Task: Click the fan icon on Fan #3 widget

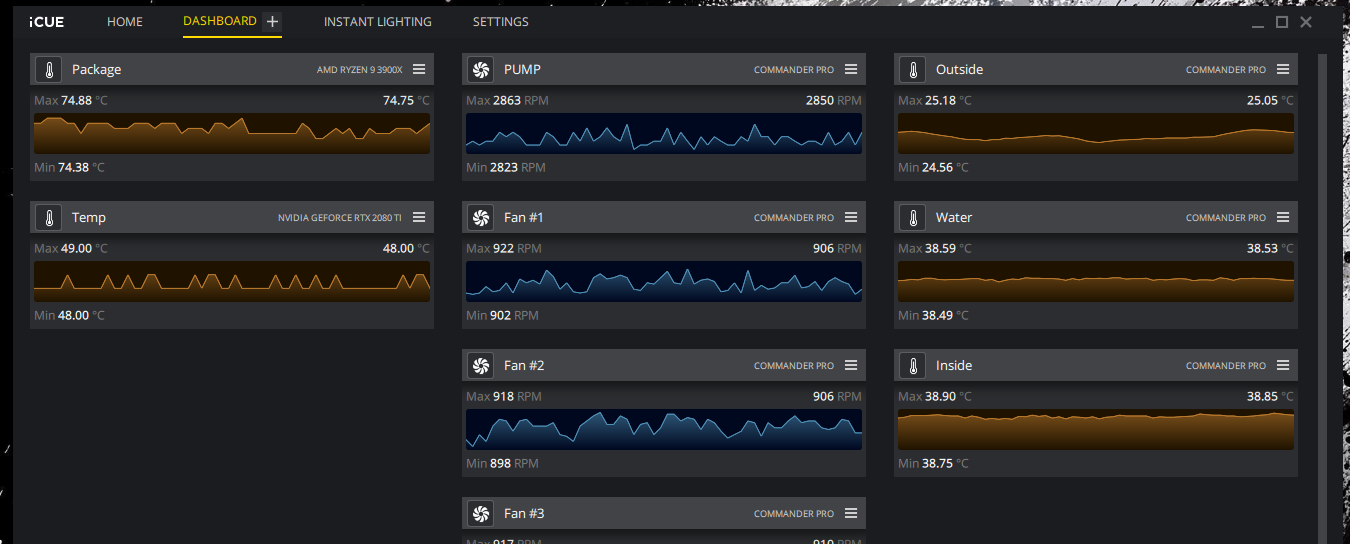Action: pos(480,513)
